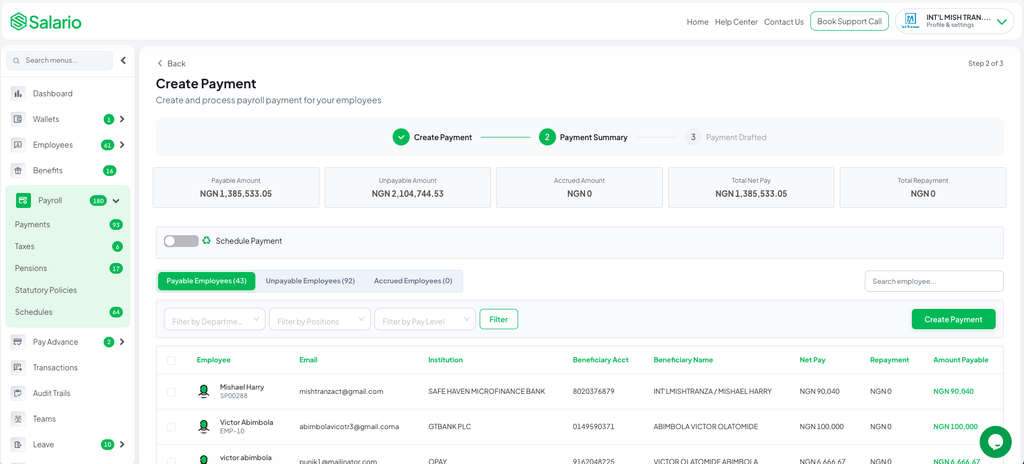Click in the Search menus field
Screen dimensions: 1024x464
click(x=59, y=60)
